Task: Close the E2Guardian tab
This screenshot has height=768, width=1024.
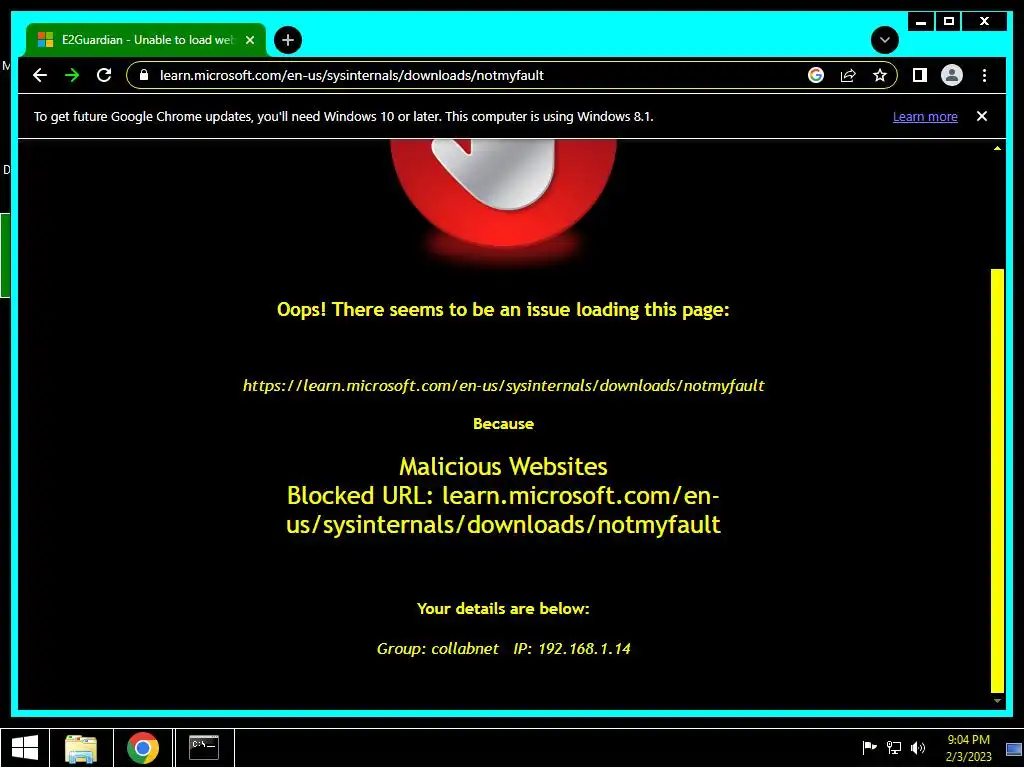Action: pyautogui.click(x=249, y=40)
